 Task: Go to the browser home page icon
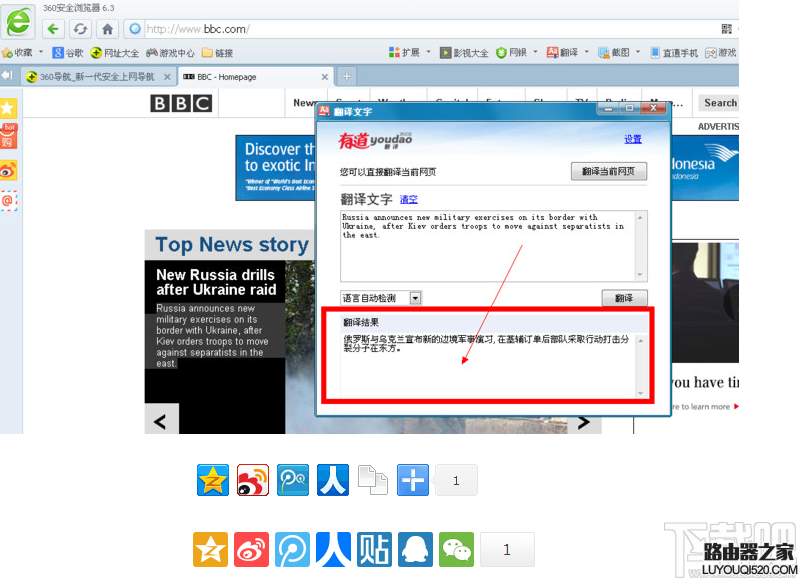(107, 29)
